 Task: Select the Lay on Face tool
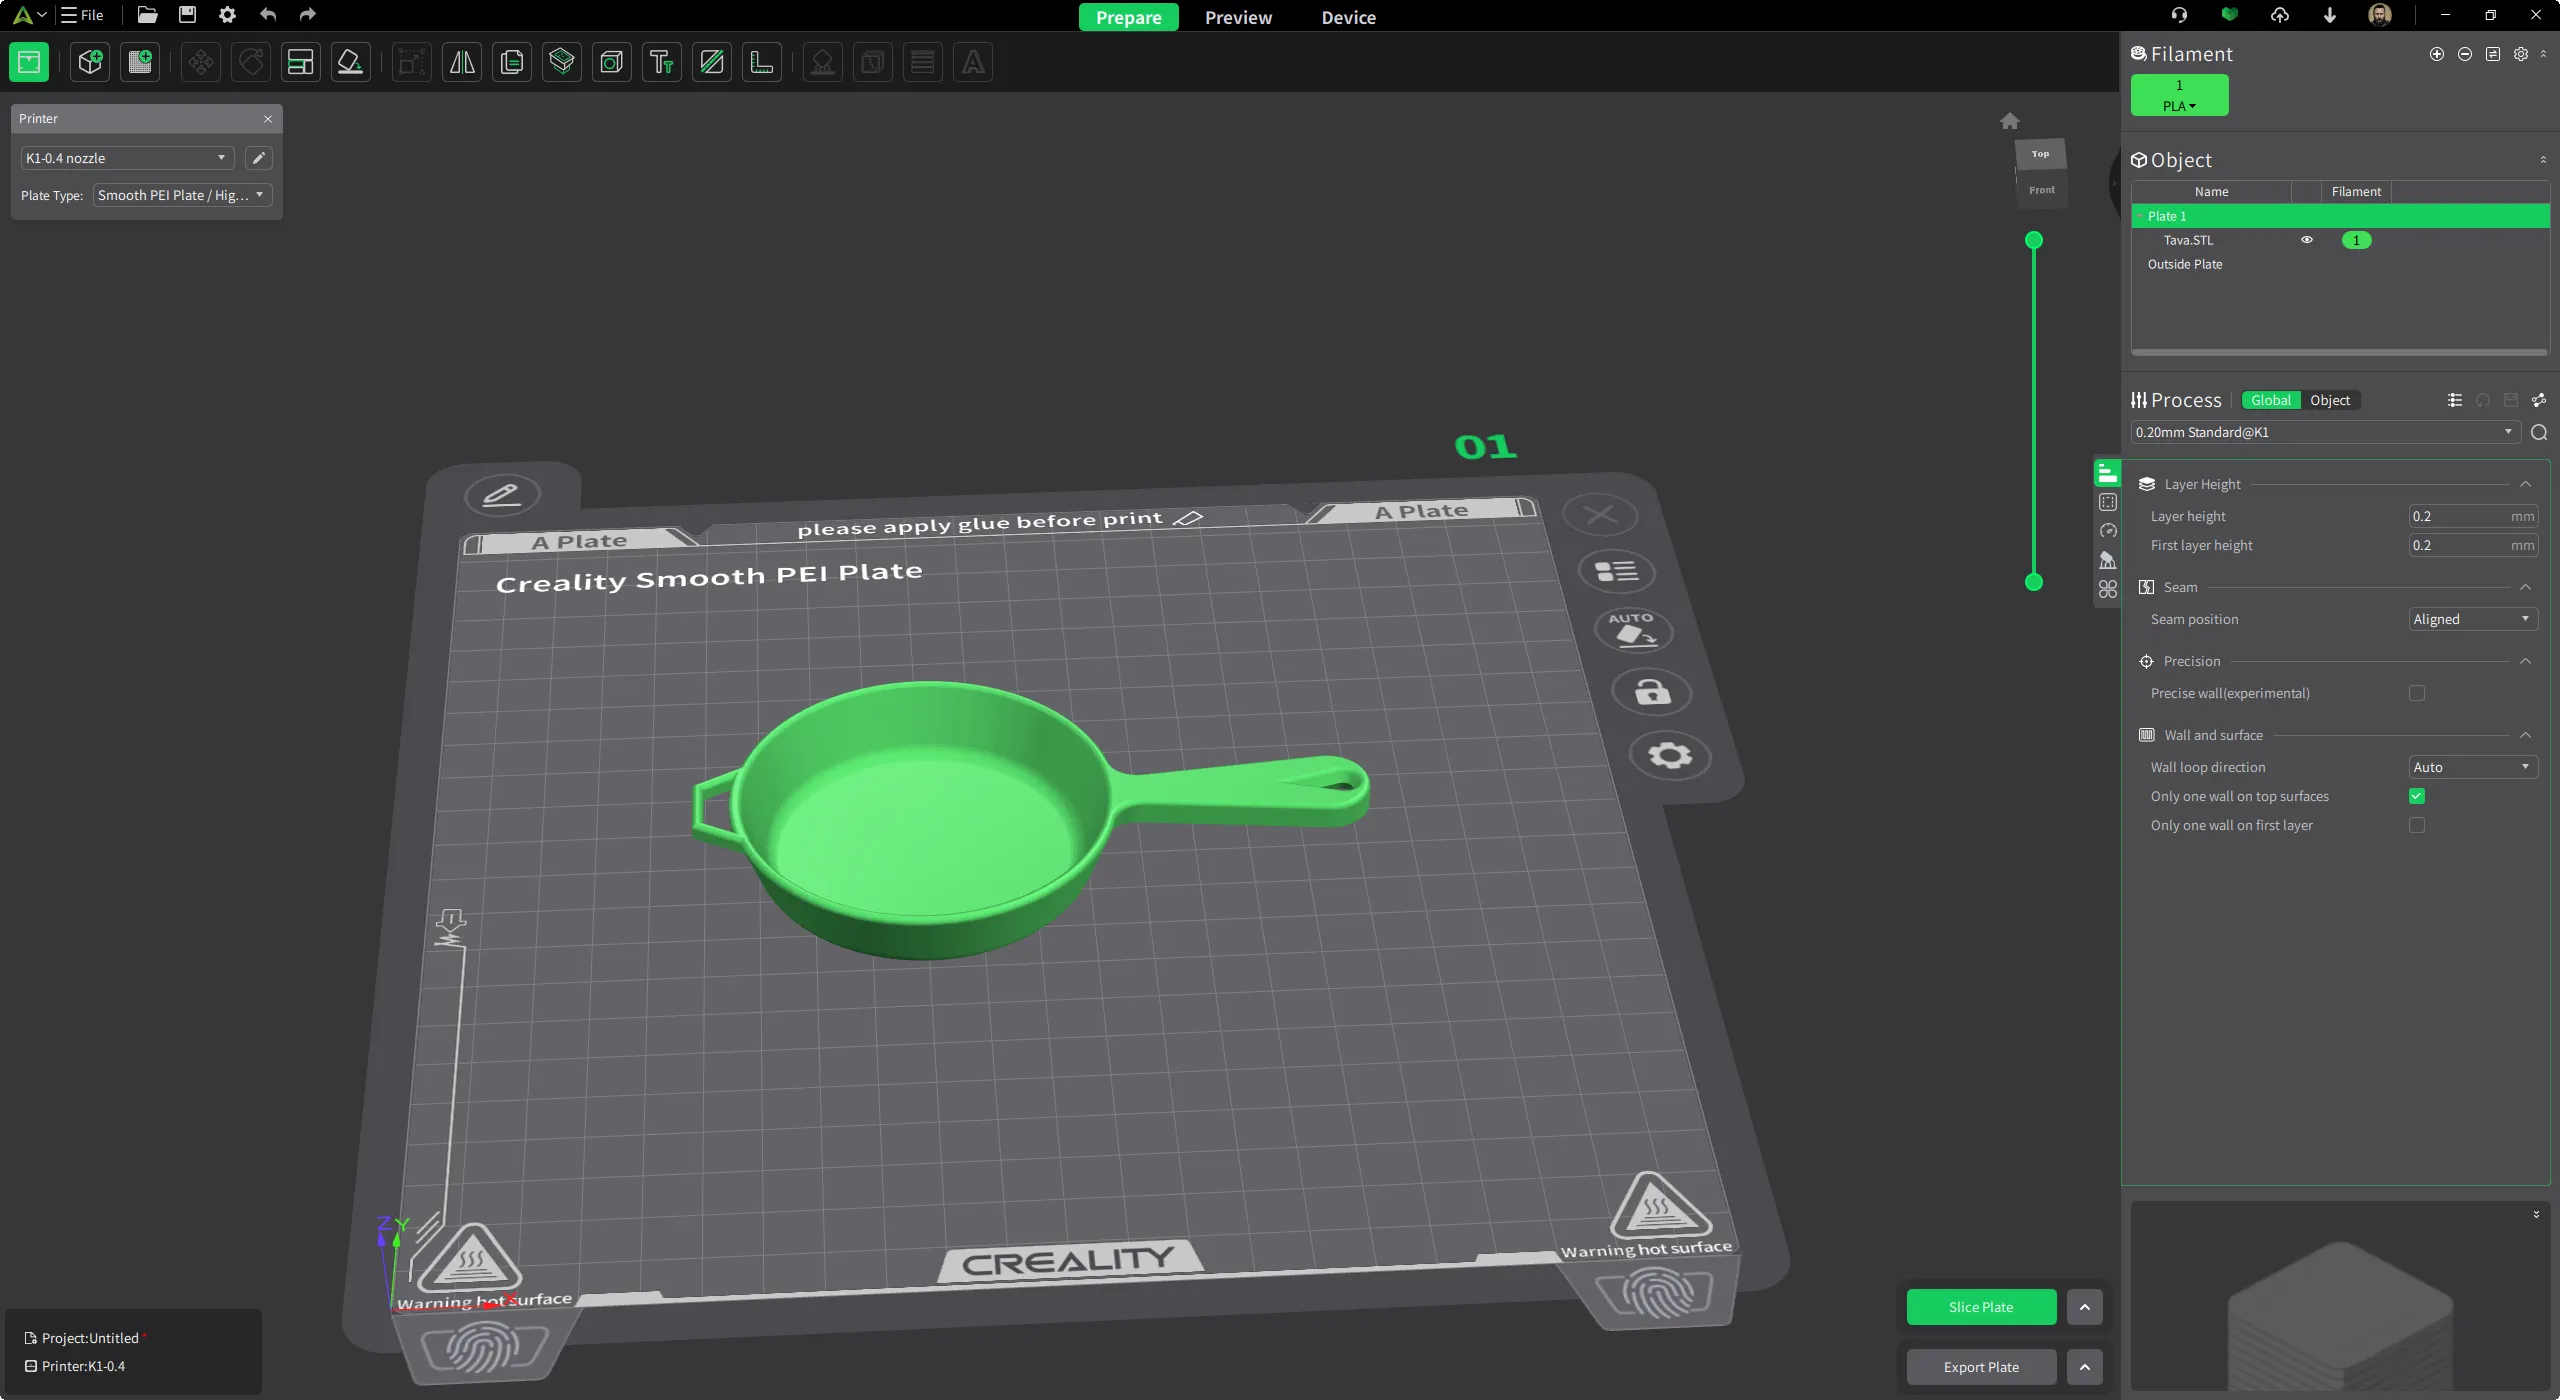click(x=350, y=62)
